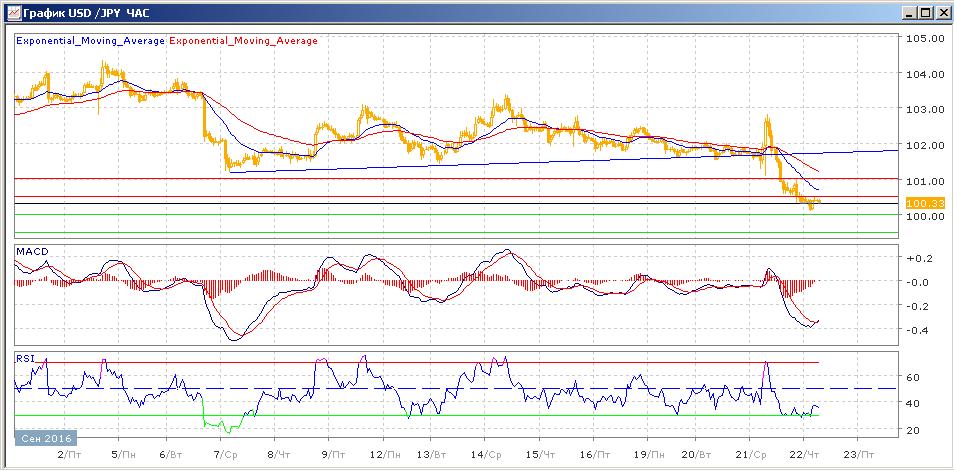Click the chart icon in the title bar
The height and width of the screenshot is (471, 954).
point(12,13)
